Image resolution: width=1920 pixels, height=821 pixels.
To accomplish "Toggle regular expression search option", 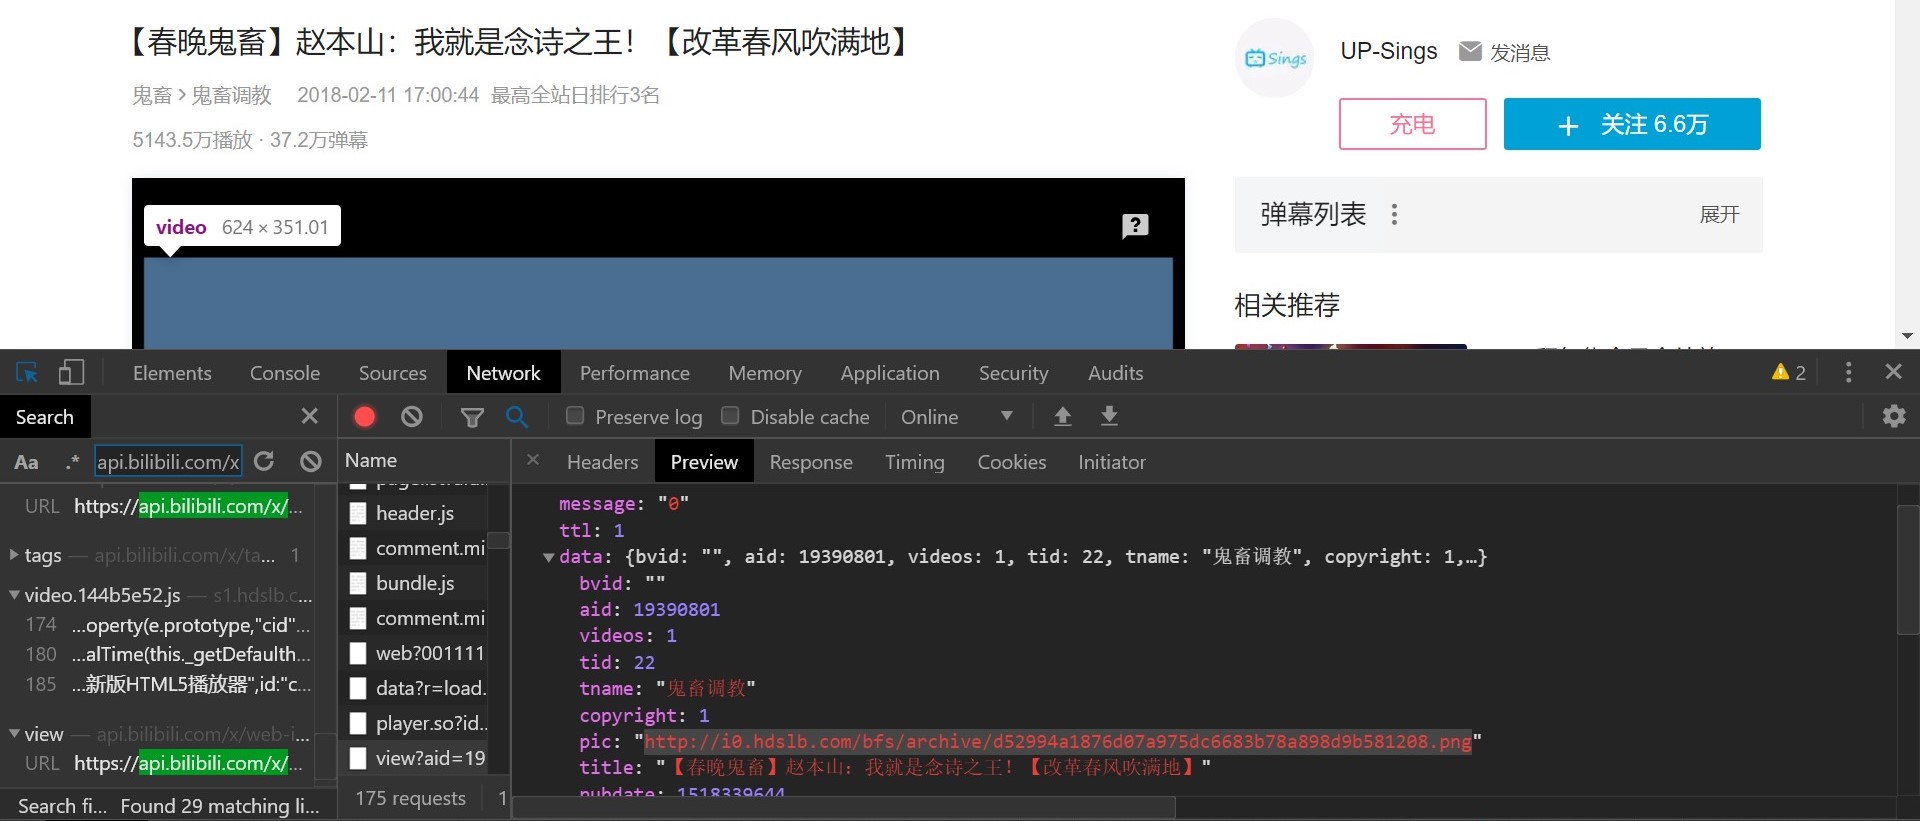I will pyautogui.click(x=72, y=462).
